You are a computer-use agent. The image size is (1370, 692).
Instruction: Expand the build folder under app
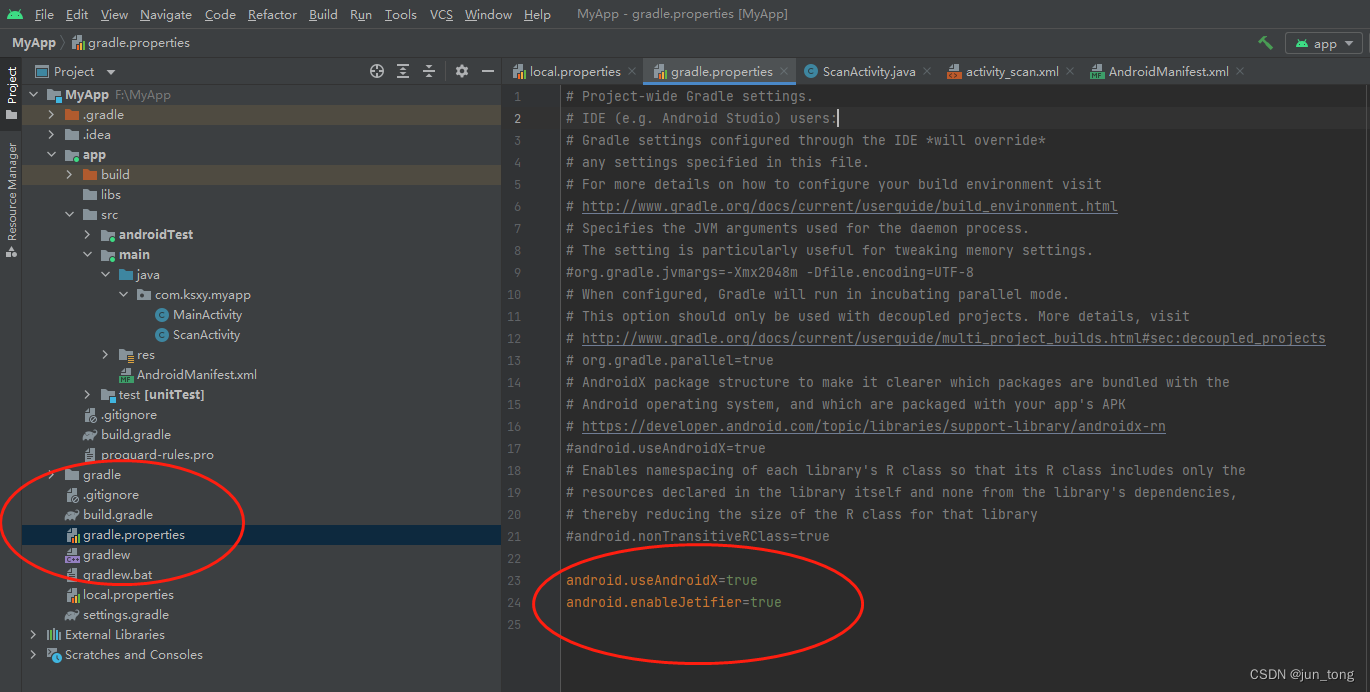click(69, 175)
